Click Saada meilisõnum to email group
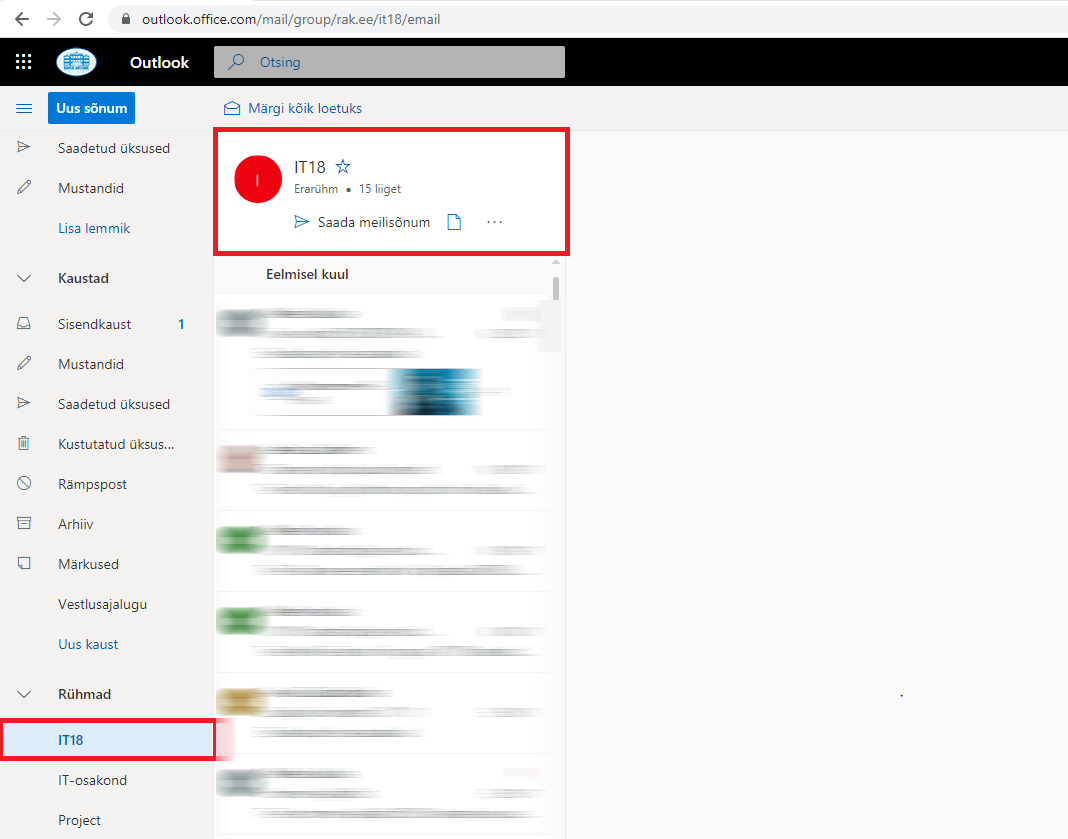Screen dimensions: 1068x839 (362, 222)
